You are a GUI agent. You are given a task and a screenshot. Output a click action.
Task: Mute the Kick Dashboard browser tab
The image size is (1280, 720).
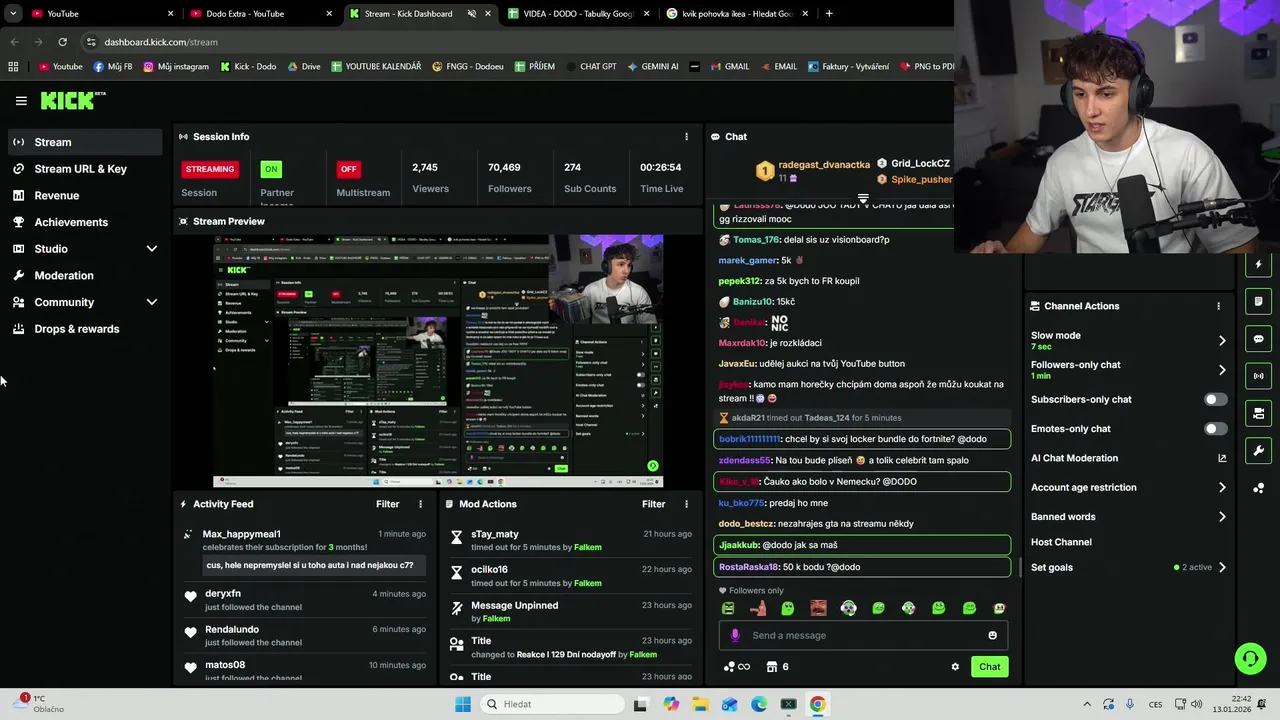472,14
